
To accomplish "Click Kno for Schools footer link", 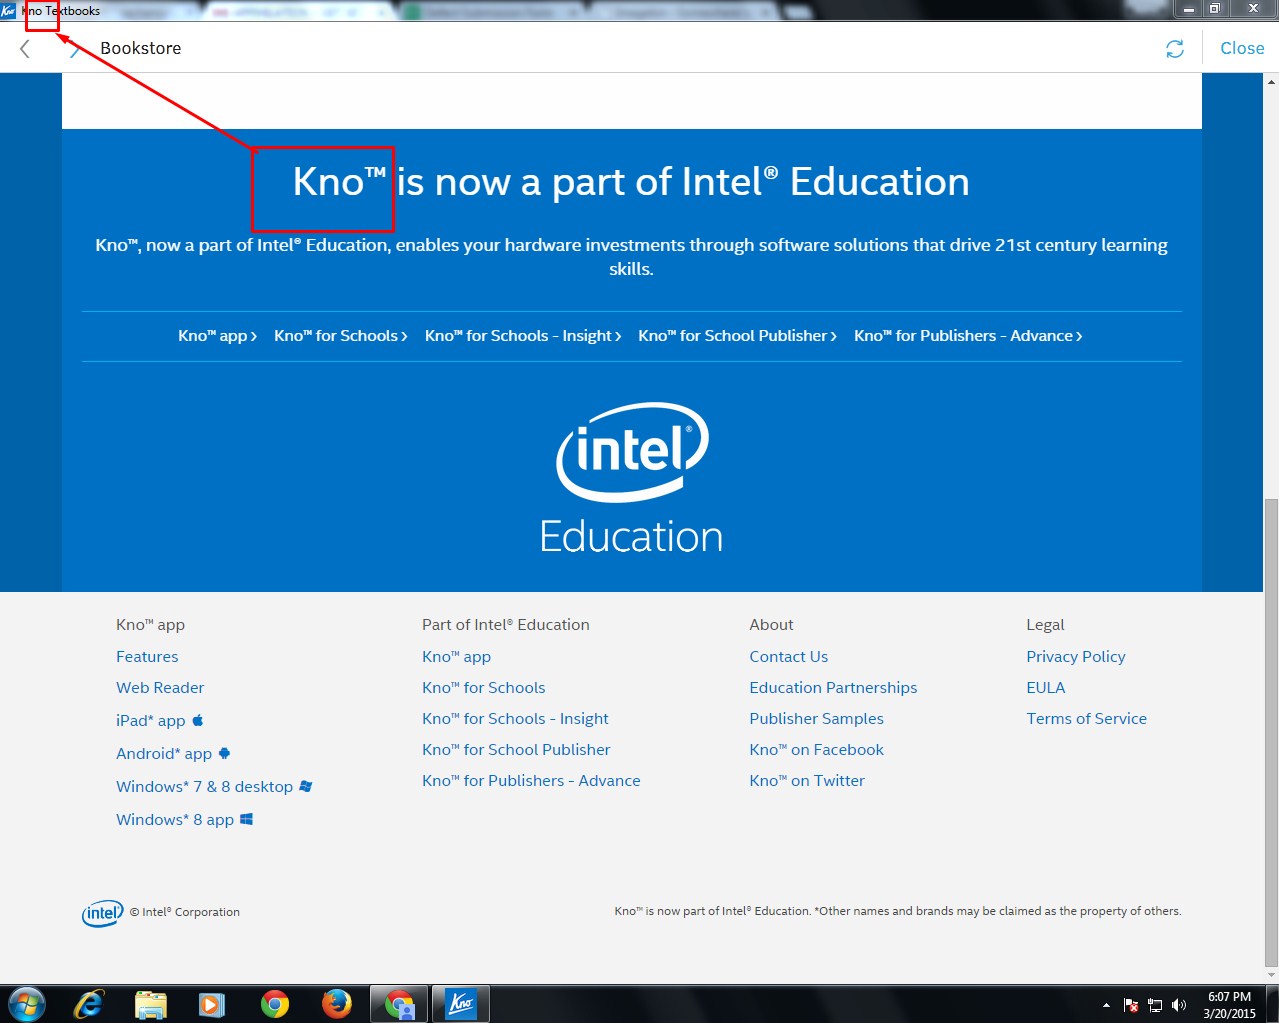I will click(483, 688).
